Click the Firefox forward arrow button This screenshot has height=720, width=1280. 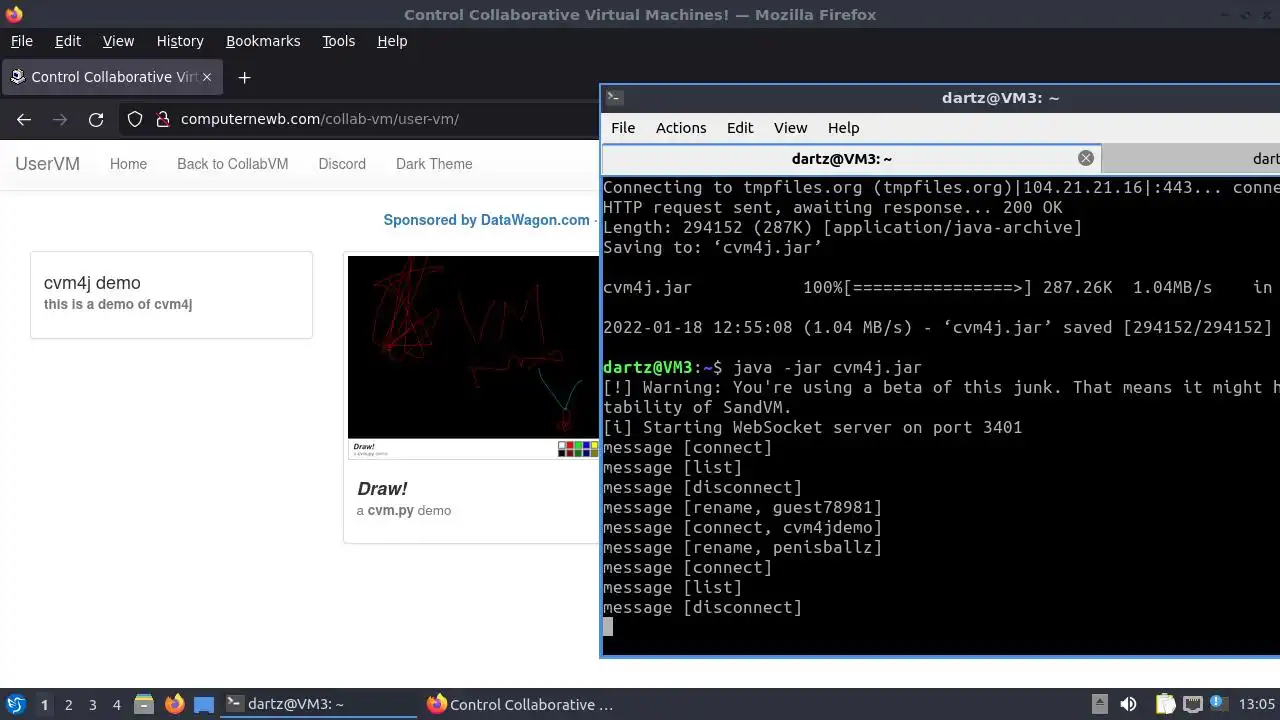tap(60, 119)
